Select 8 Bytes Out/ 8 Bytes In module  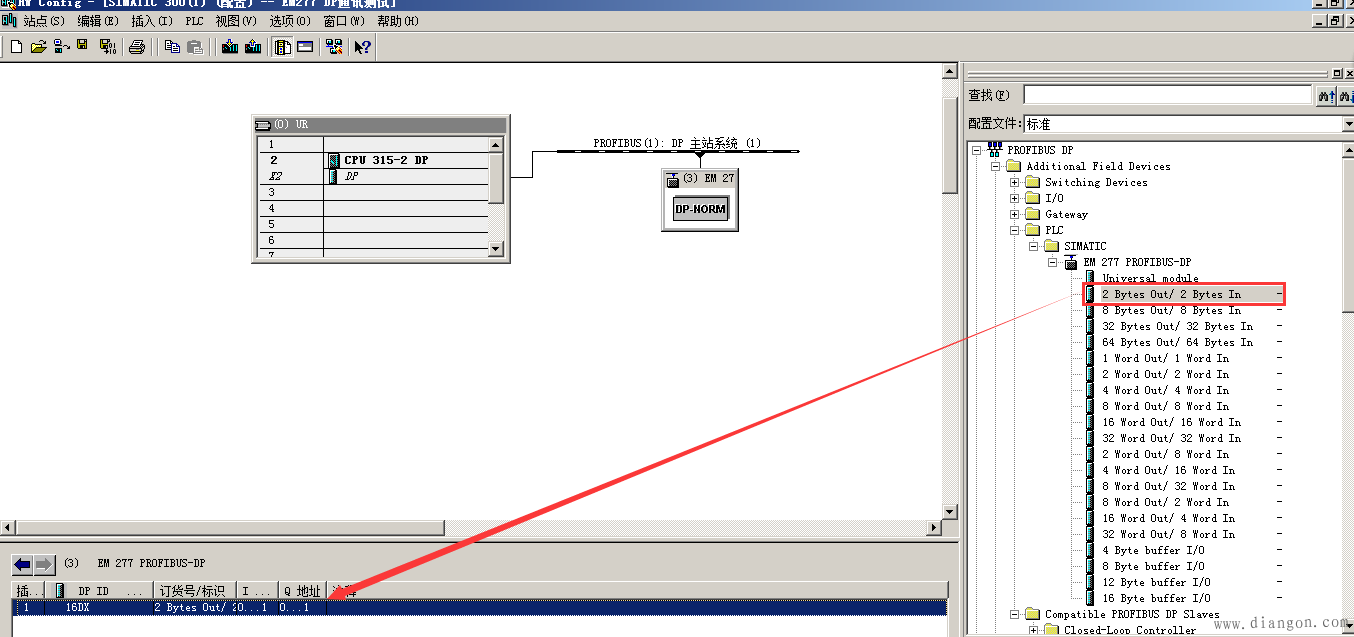click(x=1171, y=310)
